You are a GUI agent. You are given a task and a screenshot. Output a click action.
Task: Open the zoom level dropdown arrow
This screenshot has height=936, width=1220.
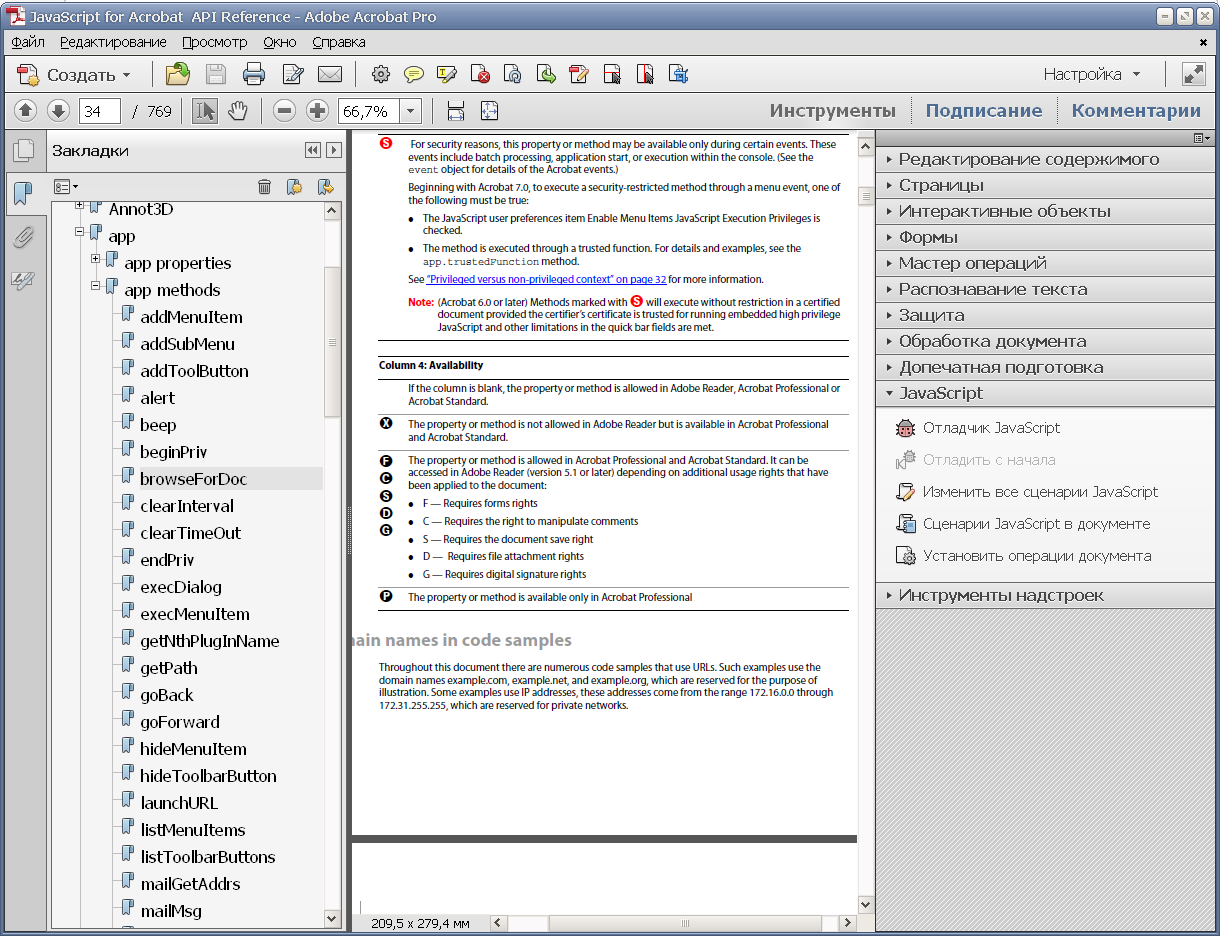click(x=410, y=111)
